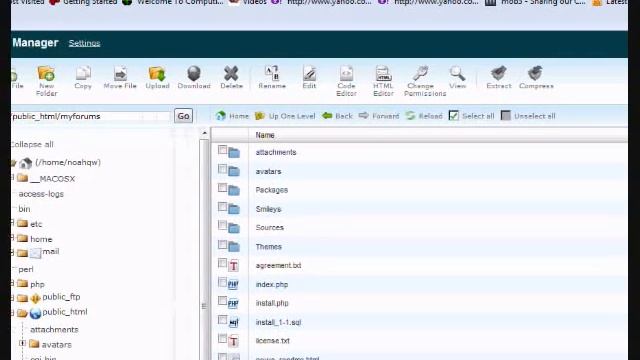Screen dimensions: 640x360
Task: Open Change Permissions tool
Action: [425, 81]
